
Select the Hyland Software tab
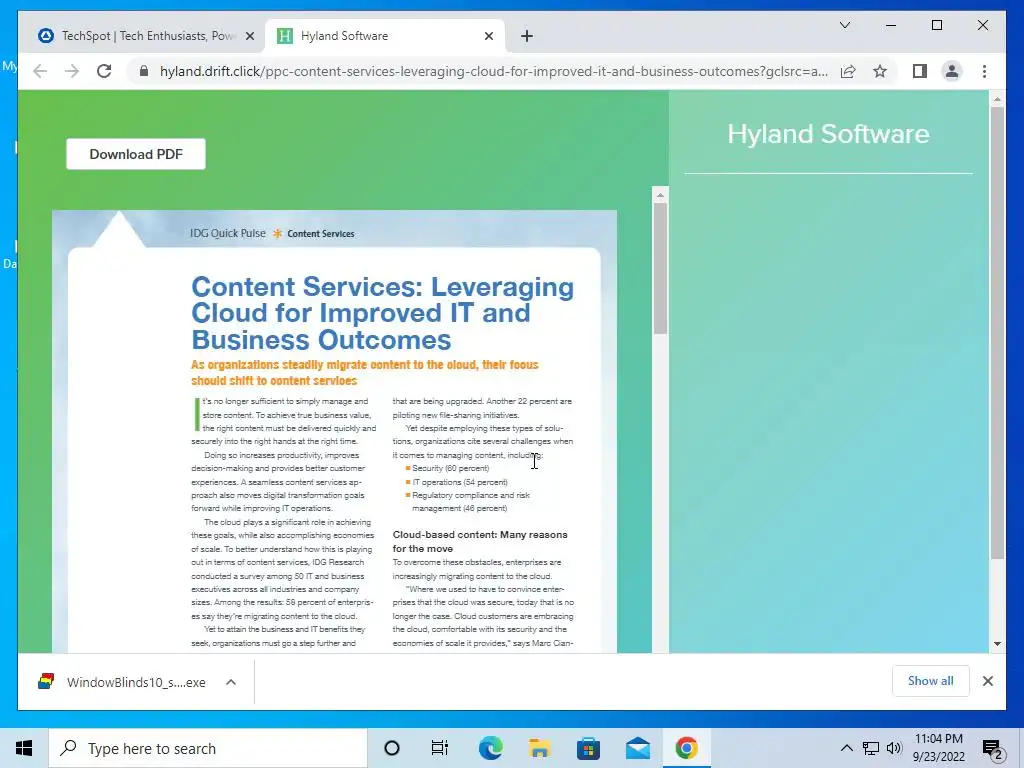[x=385, y=36]
